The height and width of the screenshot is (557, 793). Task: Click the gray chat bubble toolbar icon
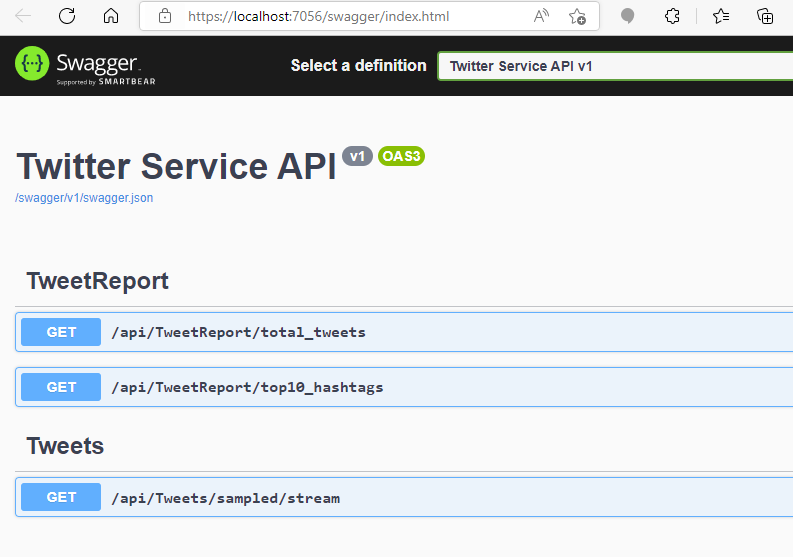click(x=628, y=16)
